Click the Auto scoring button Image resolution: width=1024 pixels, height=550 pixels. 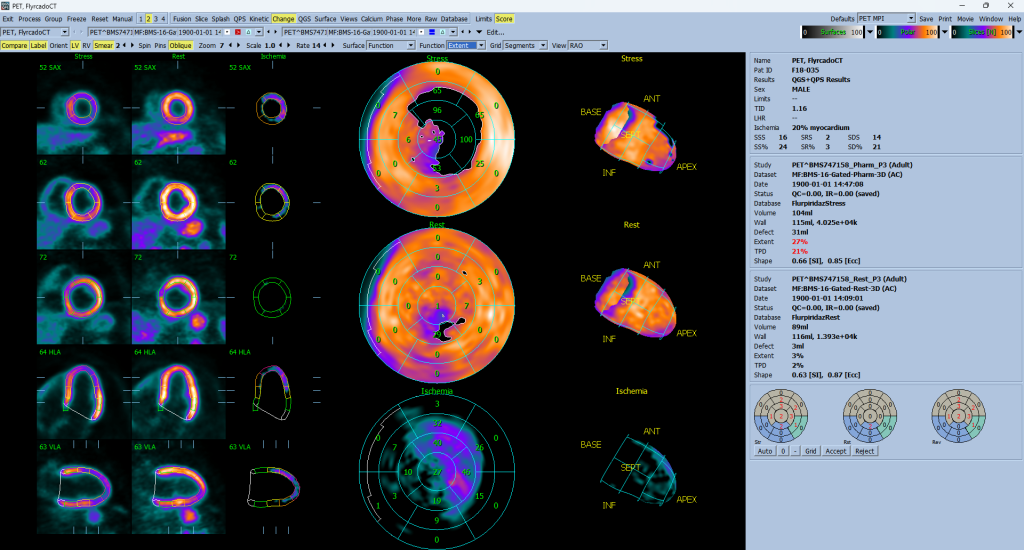click(x=765, y=451)
